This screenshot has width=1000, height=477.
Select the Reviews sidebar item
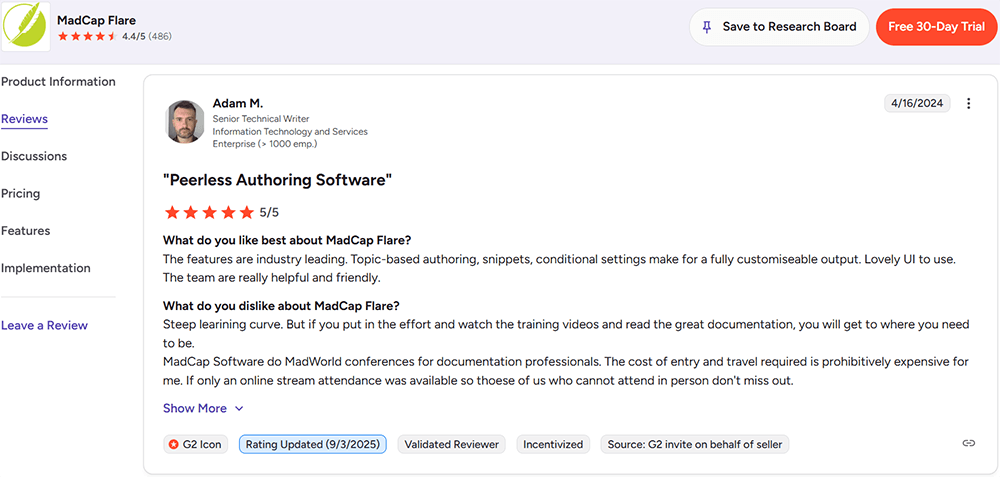point(24,119)
